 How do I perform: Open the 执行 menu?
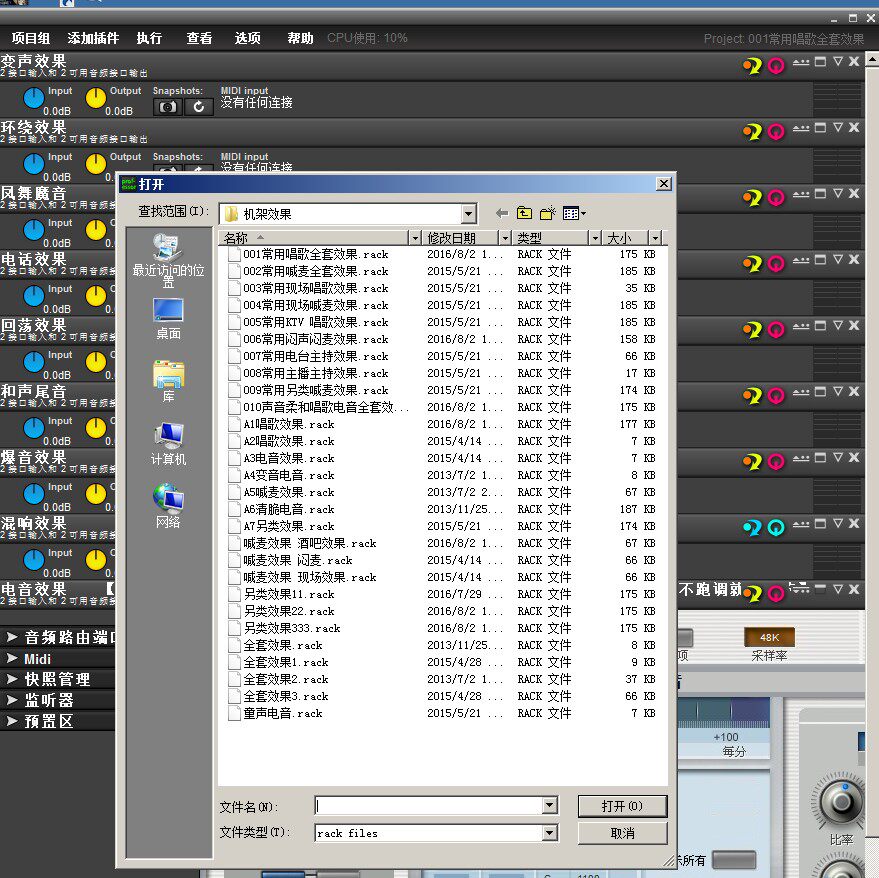pos(149,38)
